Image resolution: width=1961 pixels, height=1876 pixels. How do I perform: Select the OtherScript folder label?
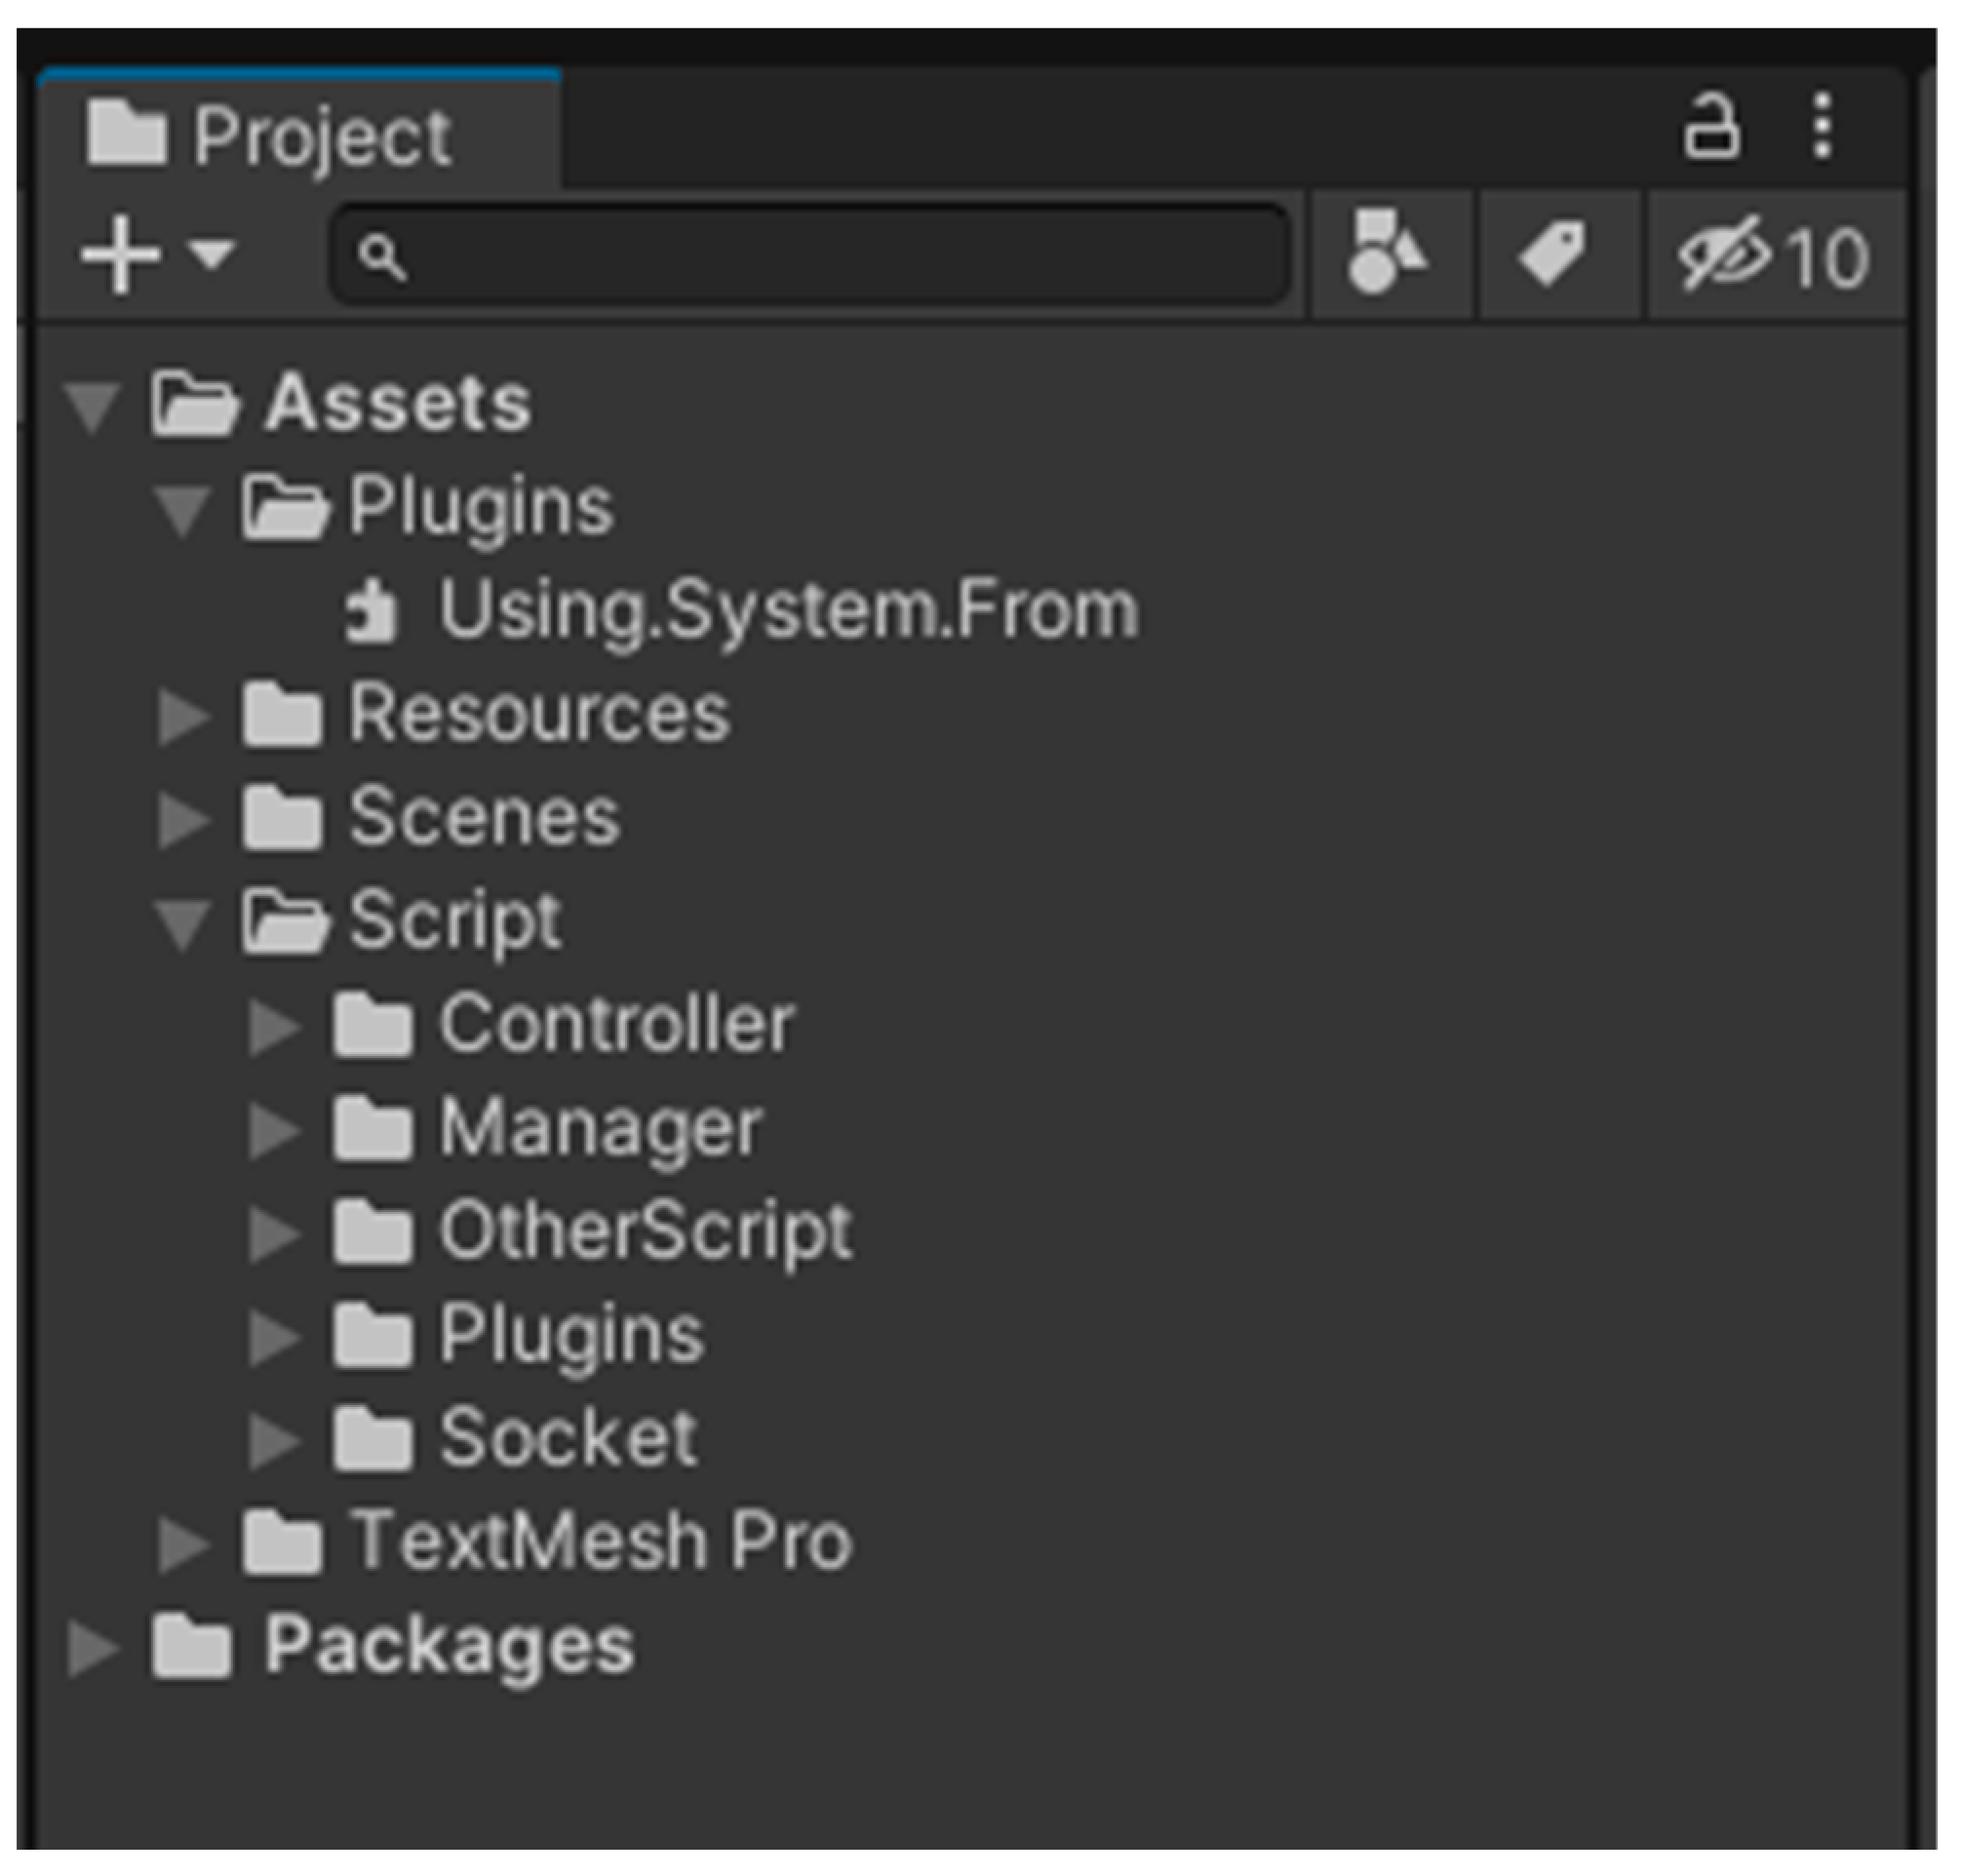(x=645, y=1232)
